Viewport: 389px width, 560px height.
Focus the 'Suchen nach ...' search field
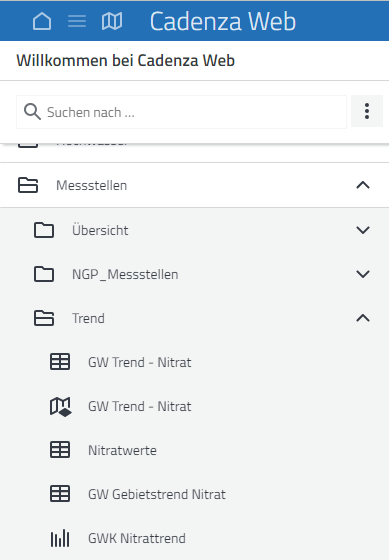181,112
